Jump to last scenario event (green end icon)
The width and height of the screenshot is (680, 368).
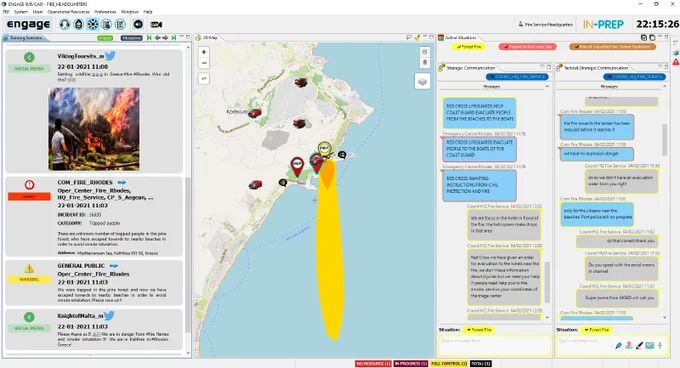tap(173, 38)
